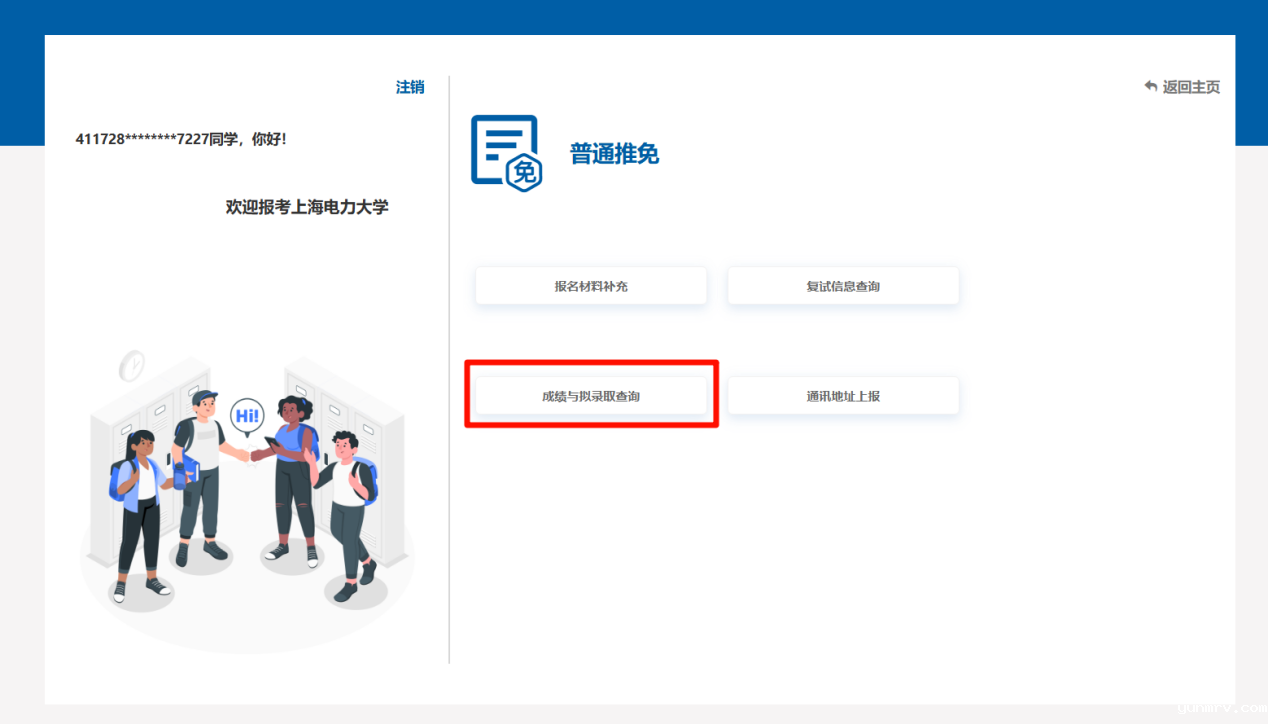The width and height of the screenshot is (1268, 724).
Task: Click the boy in the white shirt on the right
Action: [349, 510]
